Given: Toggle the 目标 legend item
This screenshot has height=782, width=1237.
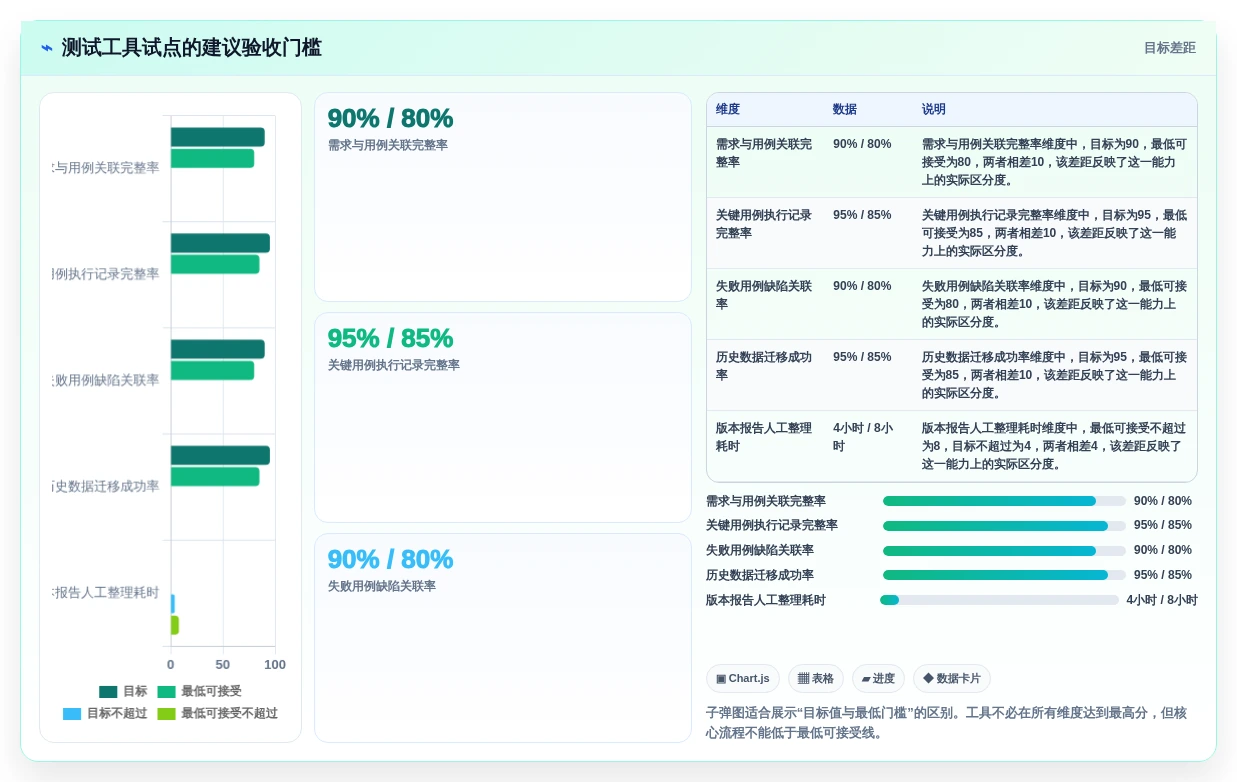Looking at the screenshot, I should coord(123,691).
